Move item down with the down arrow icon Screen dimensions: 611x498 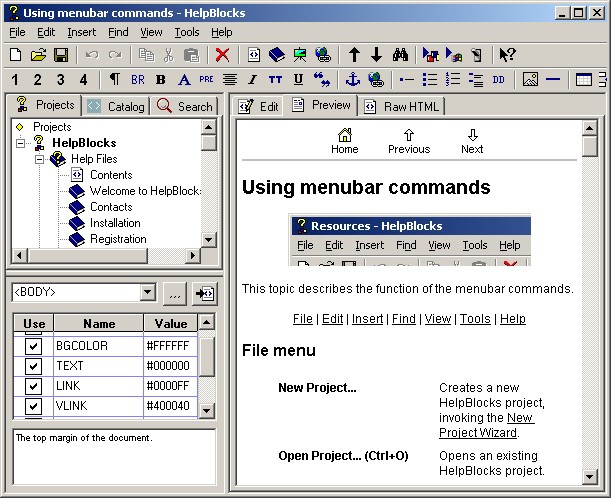[376, 55]
